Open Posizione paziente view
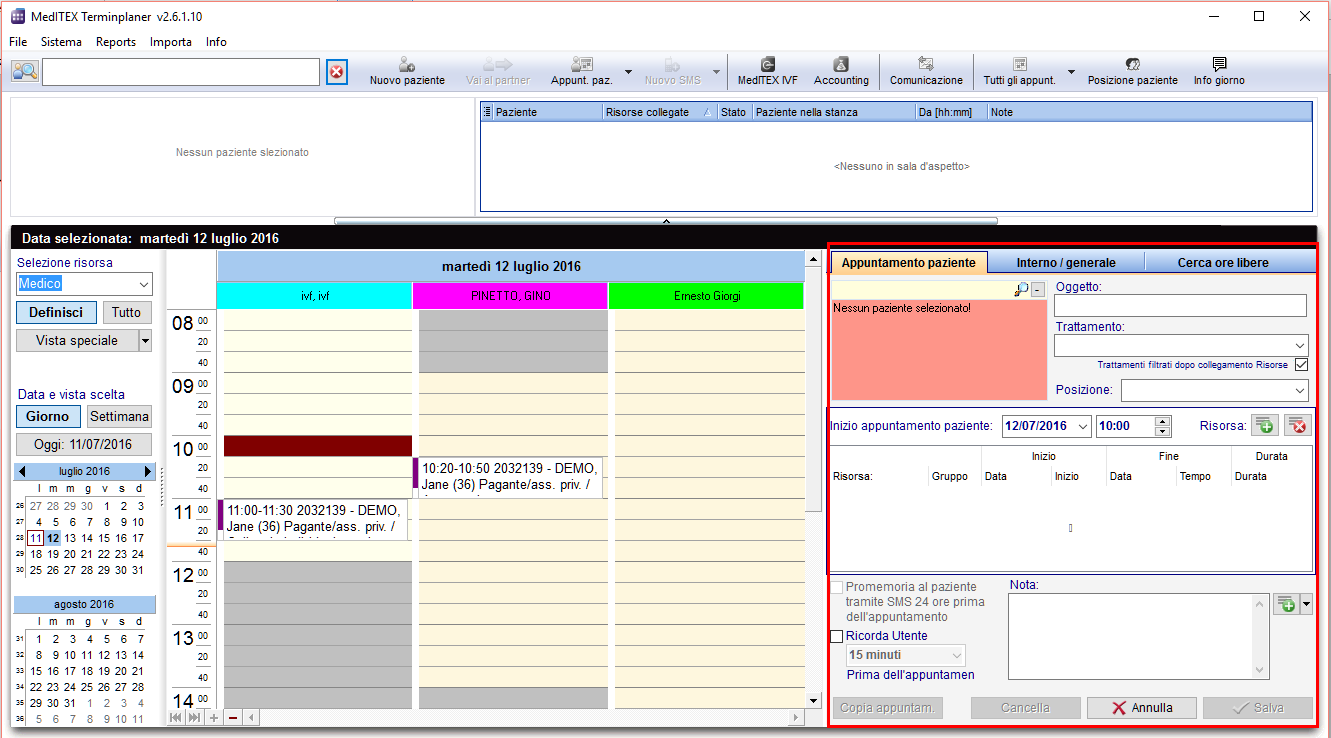 (x=1132, y=71)
